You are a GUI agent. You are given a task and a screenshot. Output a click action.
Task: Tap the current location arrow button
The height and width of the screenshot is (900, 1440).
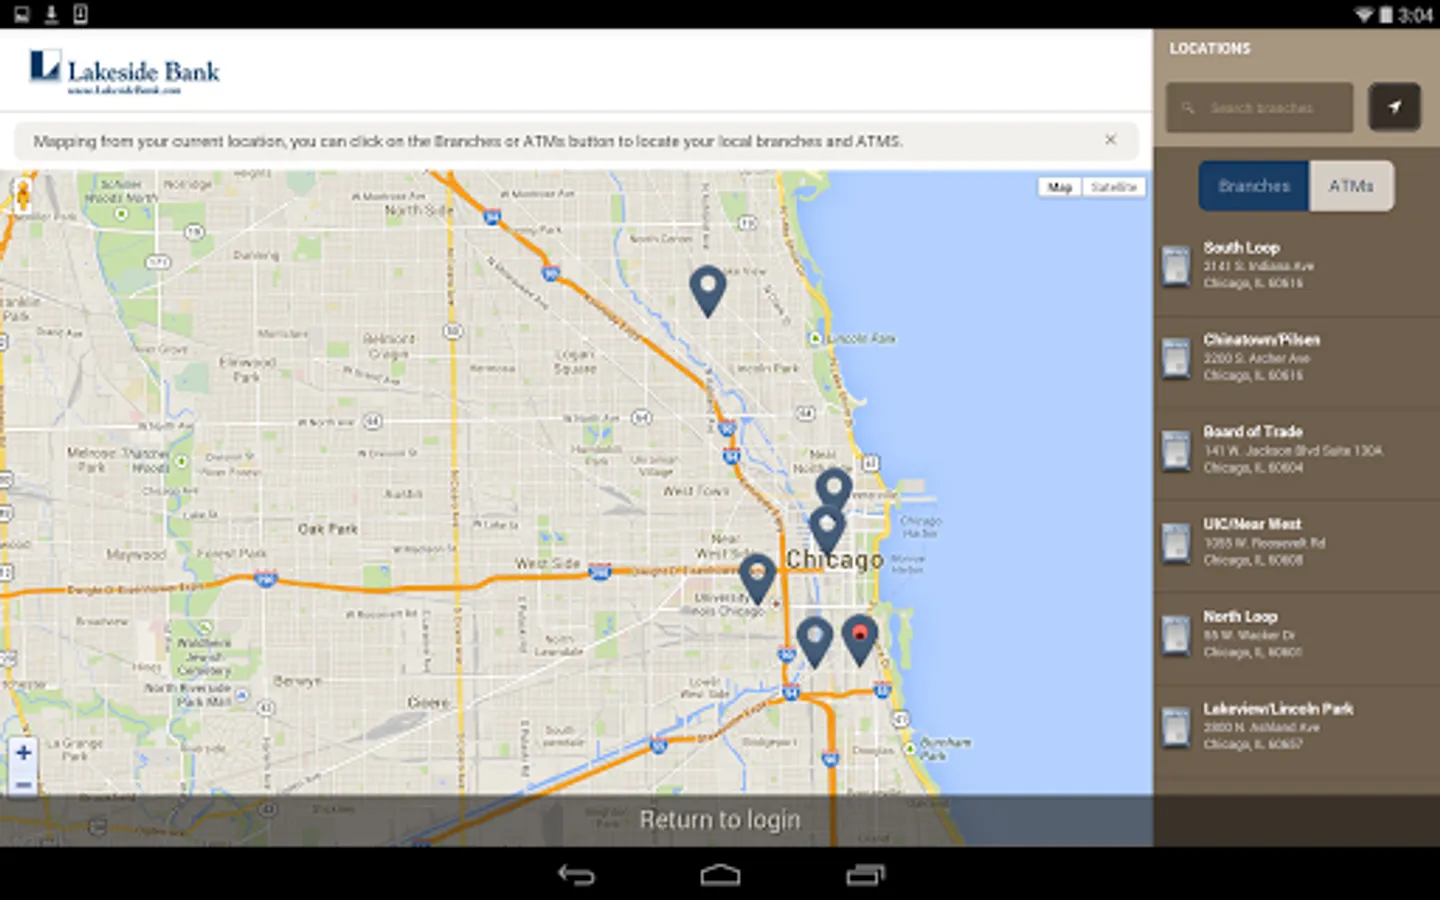[1394, 107]
